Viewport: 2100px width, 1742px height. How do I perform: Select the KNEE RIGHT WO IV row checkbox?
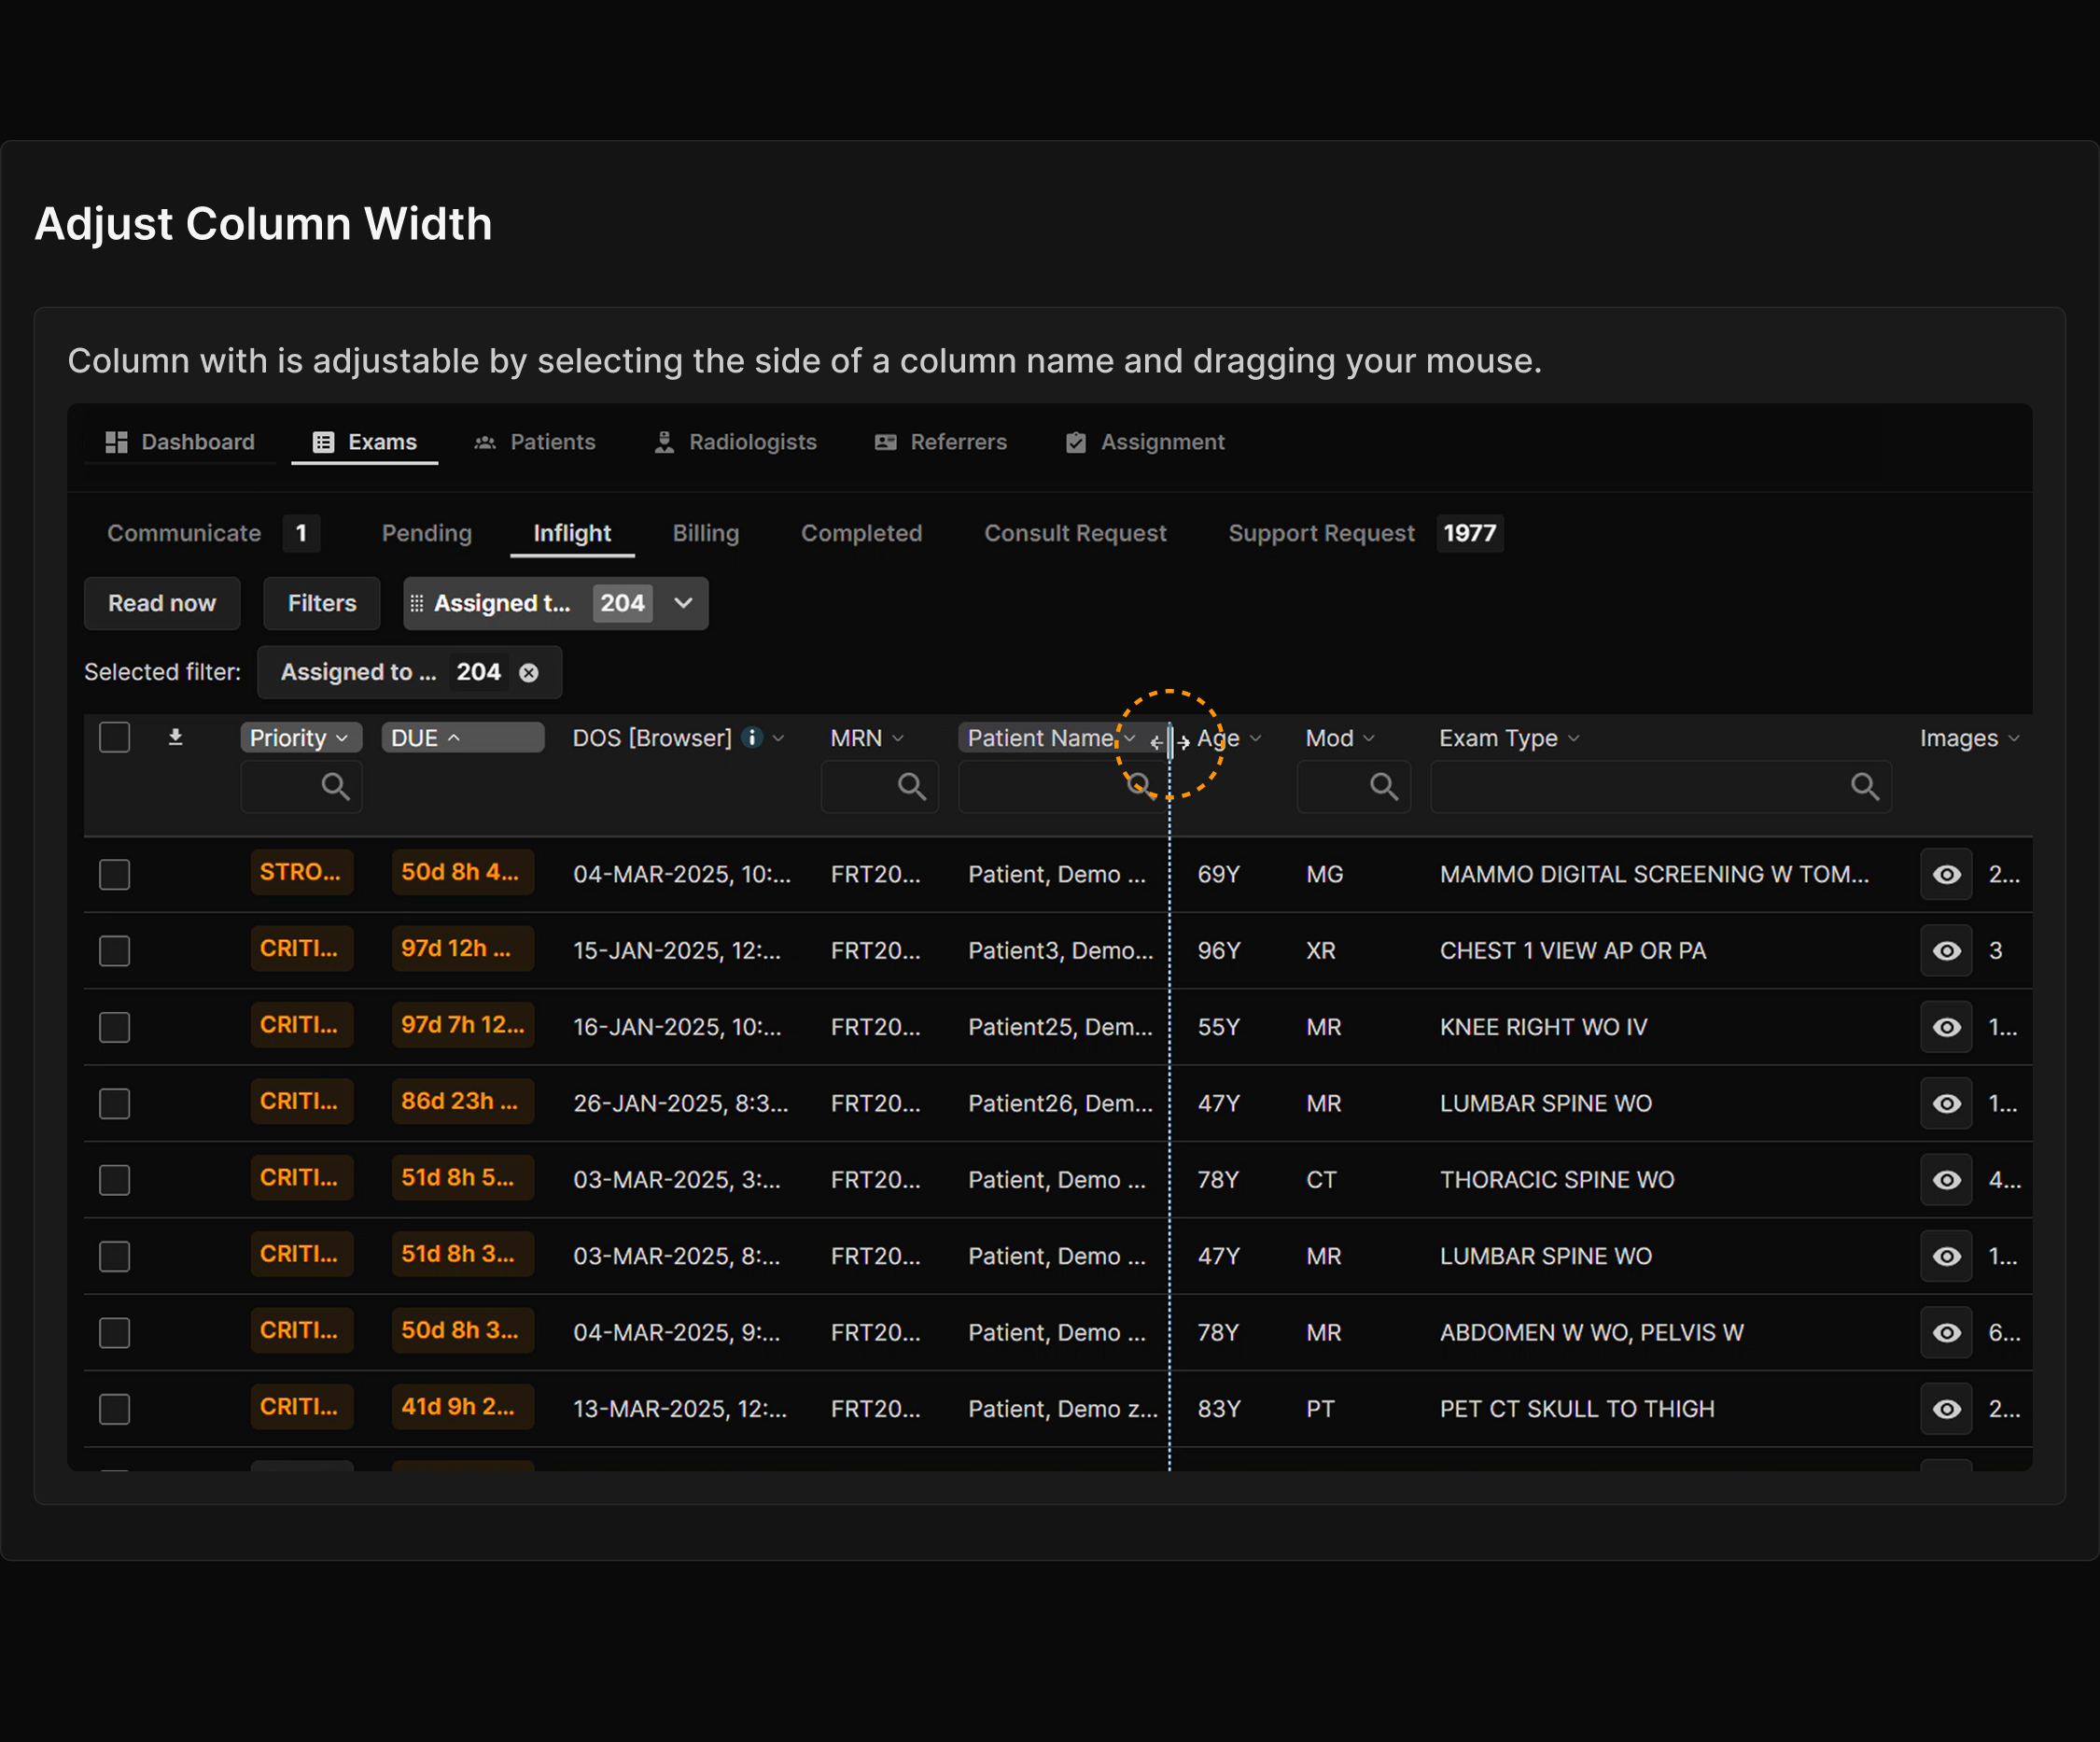point(115,1028)
